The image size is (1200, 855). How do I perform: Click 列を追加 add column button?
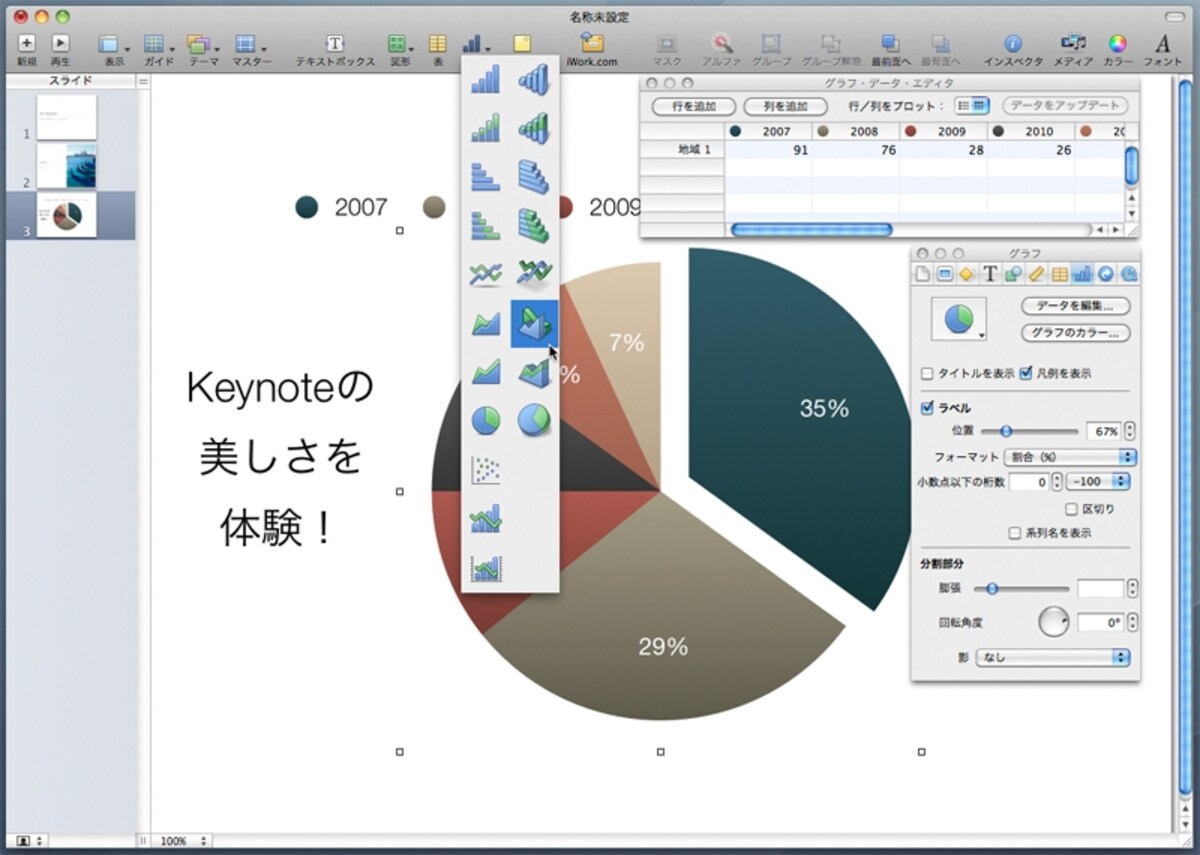(x=786, y=106)
